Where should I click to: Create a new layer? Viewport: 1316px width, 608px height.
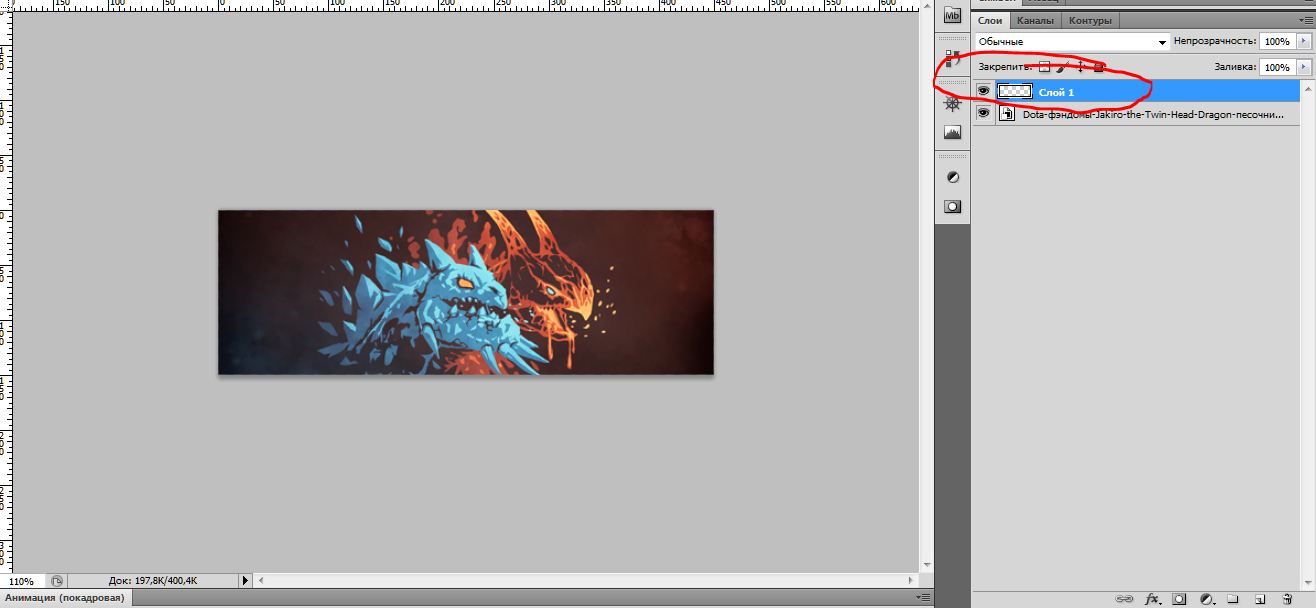[1261, 599]
